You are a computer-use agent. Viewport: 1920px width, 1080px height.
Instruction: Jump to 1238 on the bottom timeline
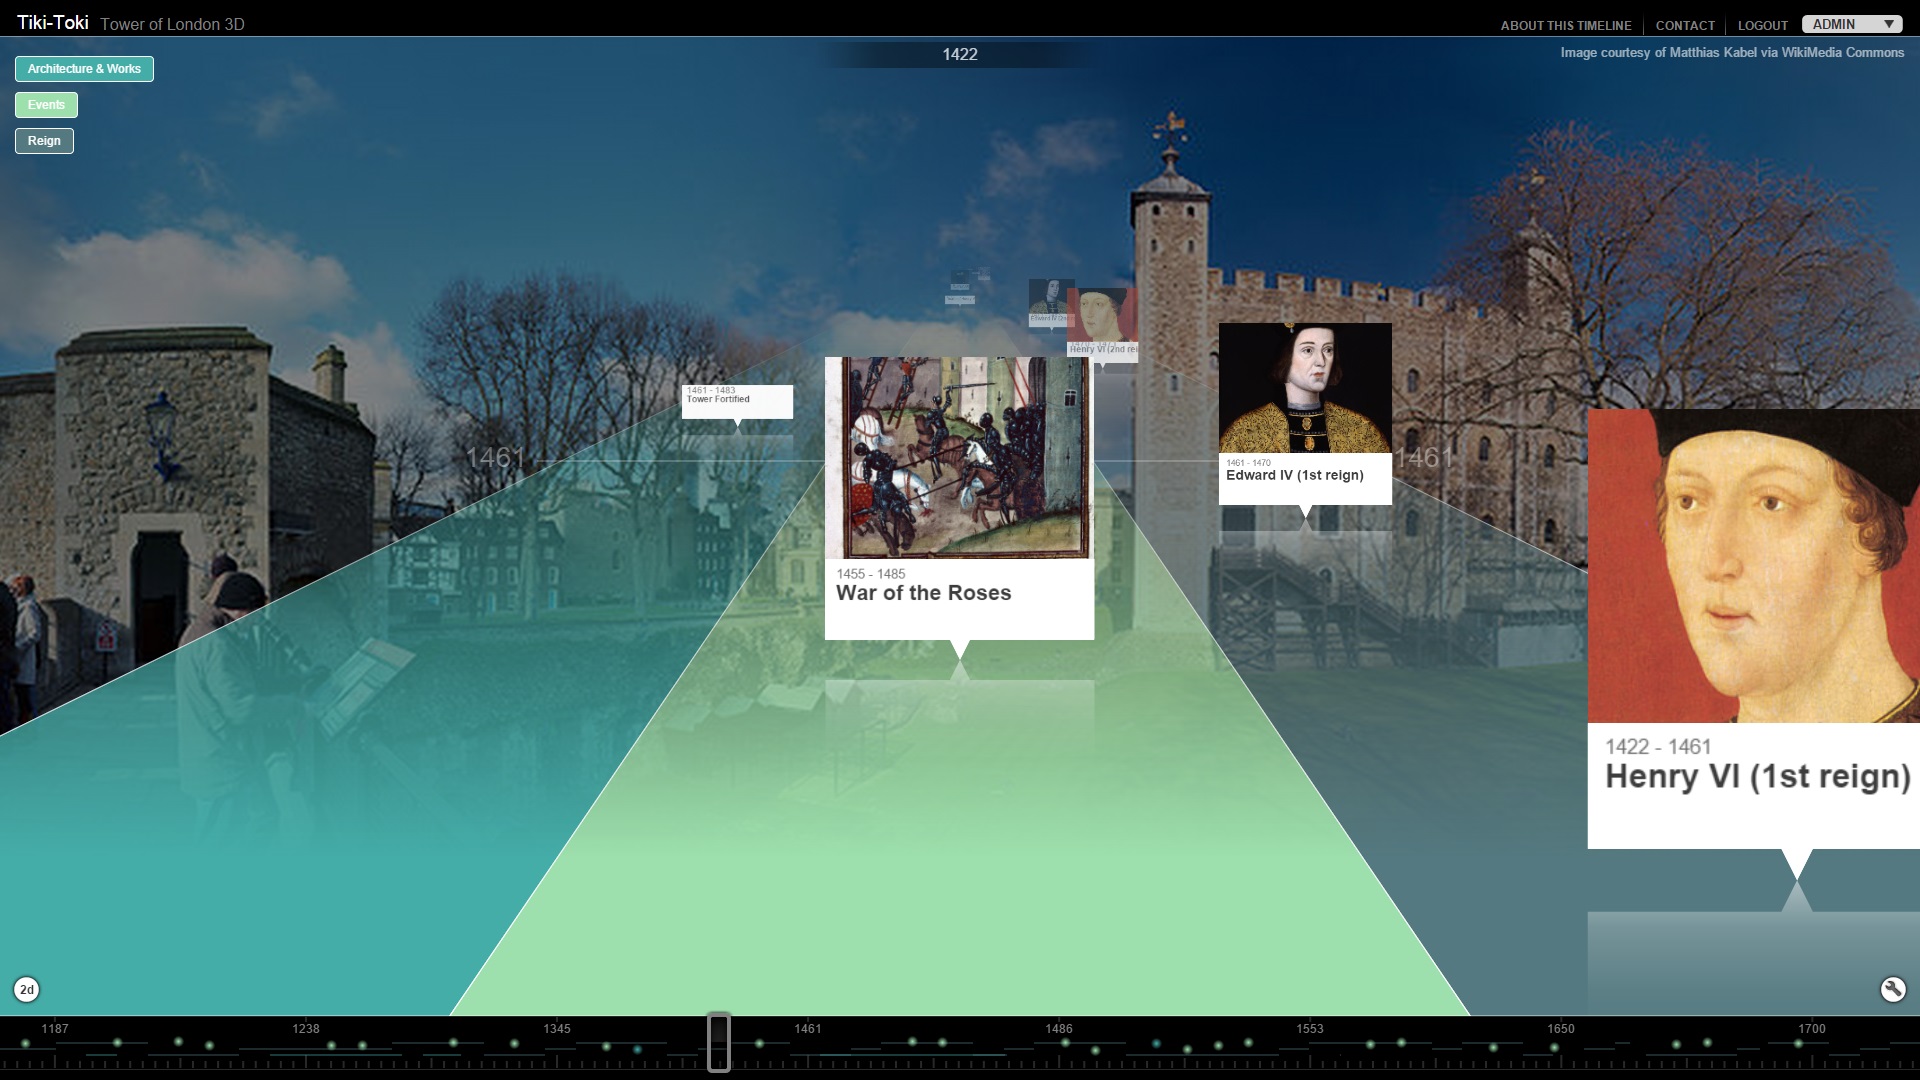[306, 1029]
